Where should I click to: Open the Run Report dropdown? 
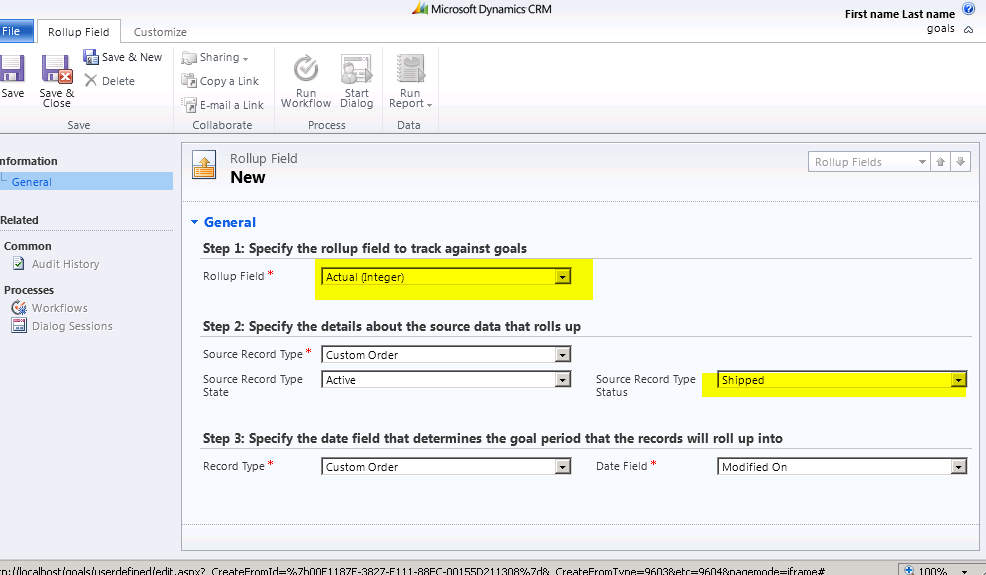click(410, 82)
